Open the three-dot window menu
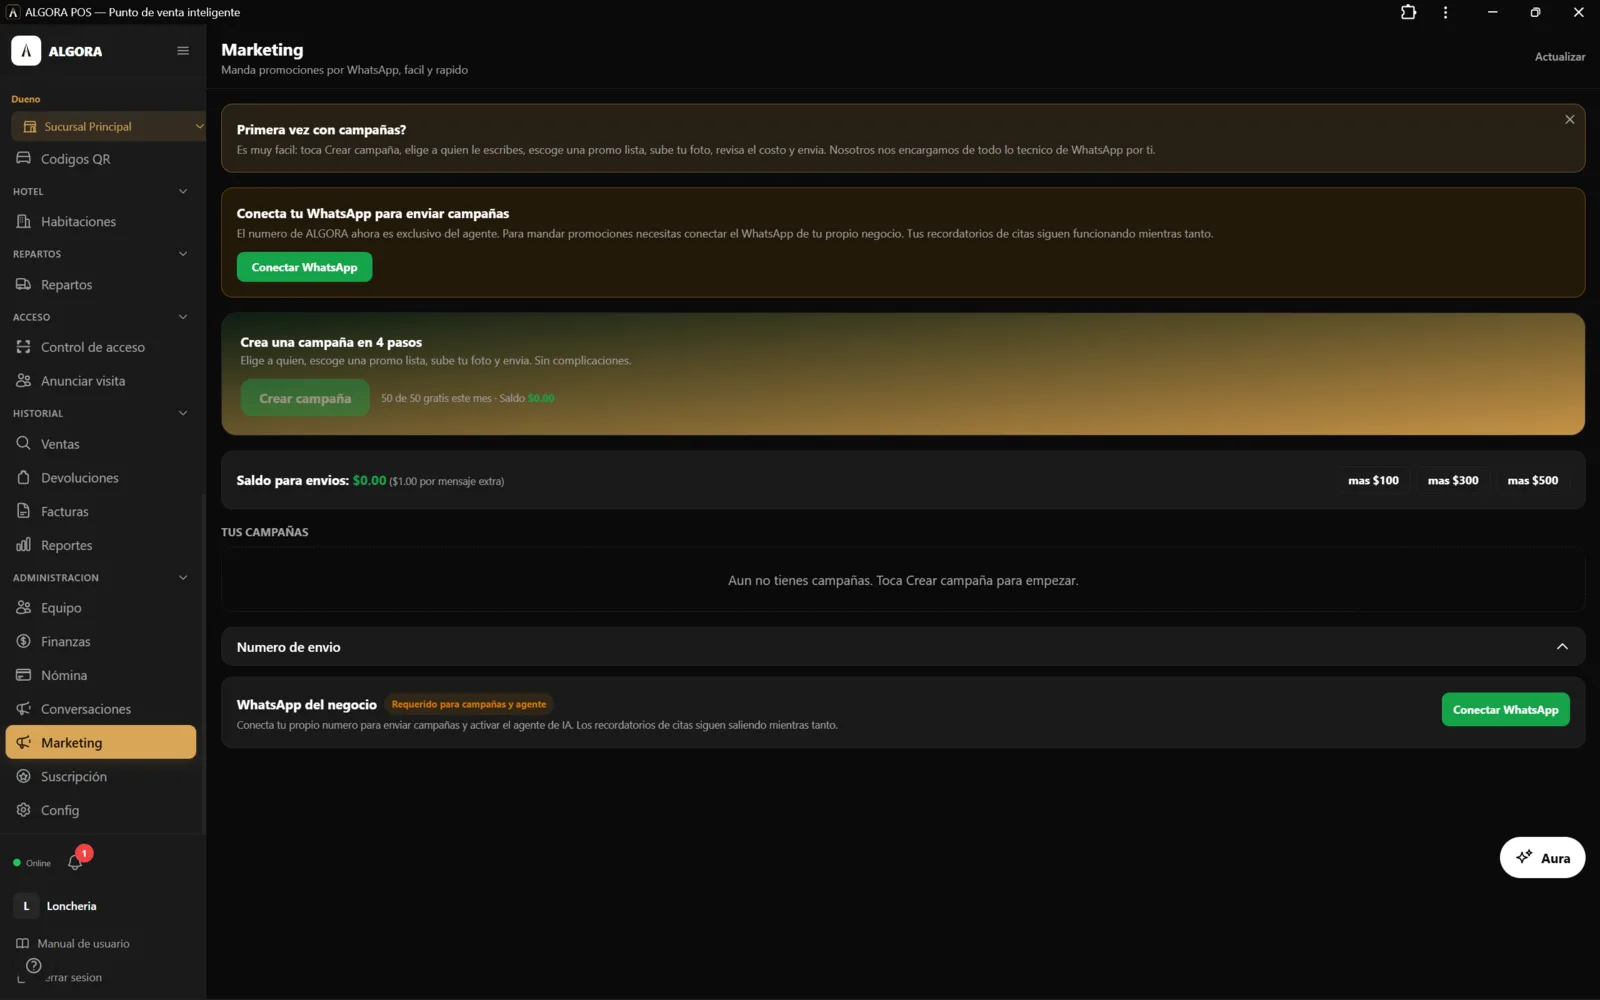Image resolution: width=1600 pixels, height=1000 pixels. [x=1445, y=12]
